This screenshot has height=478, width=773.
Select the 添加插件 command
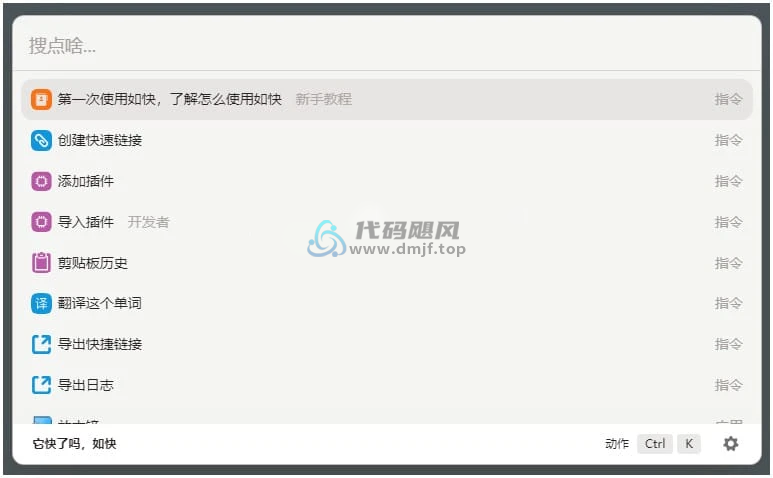(x=386, y=181)
